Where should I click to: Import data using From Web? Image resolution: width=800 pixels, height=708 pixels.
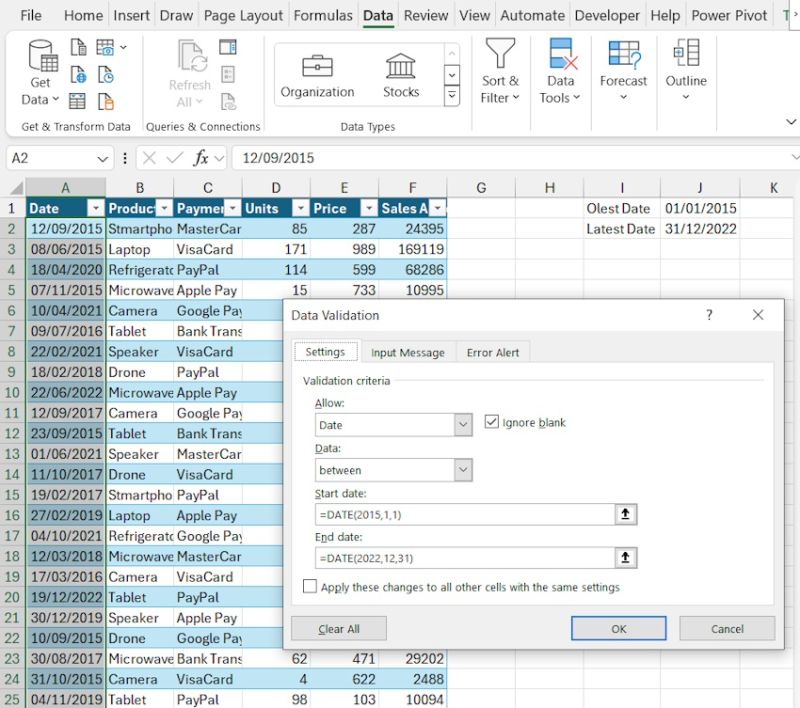77,73
